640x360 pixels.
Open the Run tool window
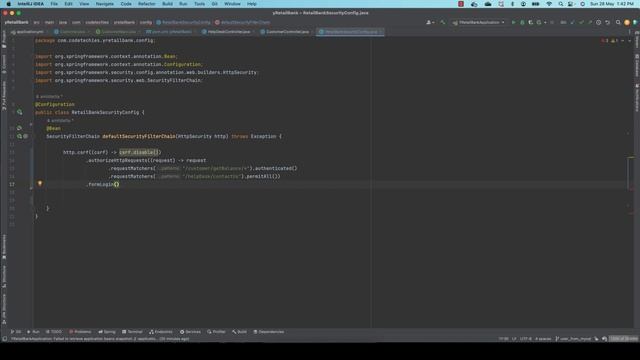pyautogui.click(x=33, y=332)
